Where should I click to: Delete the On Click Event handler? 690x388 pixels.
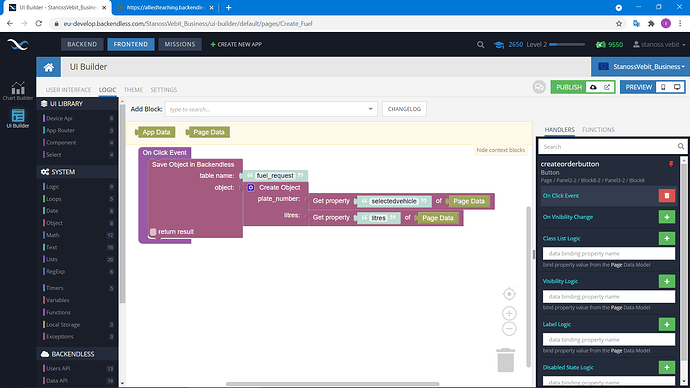[x=666, y=196]
